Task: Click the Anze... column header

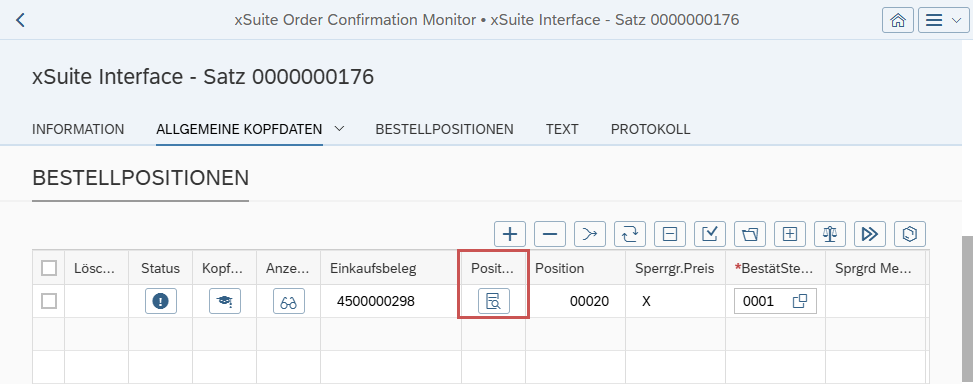Action: click(x=289, y=268)
